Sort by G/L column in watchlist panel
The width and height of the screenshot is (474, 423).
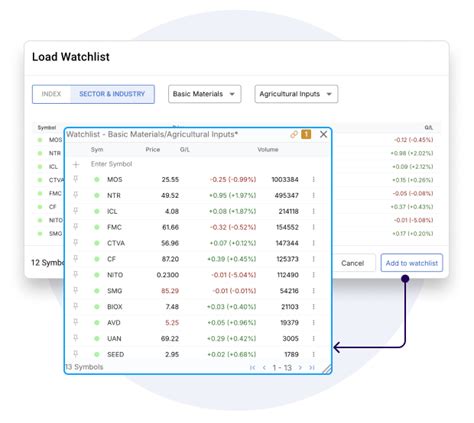click(185, 150)
